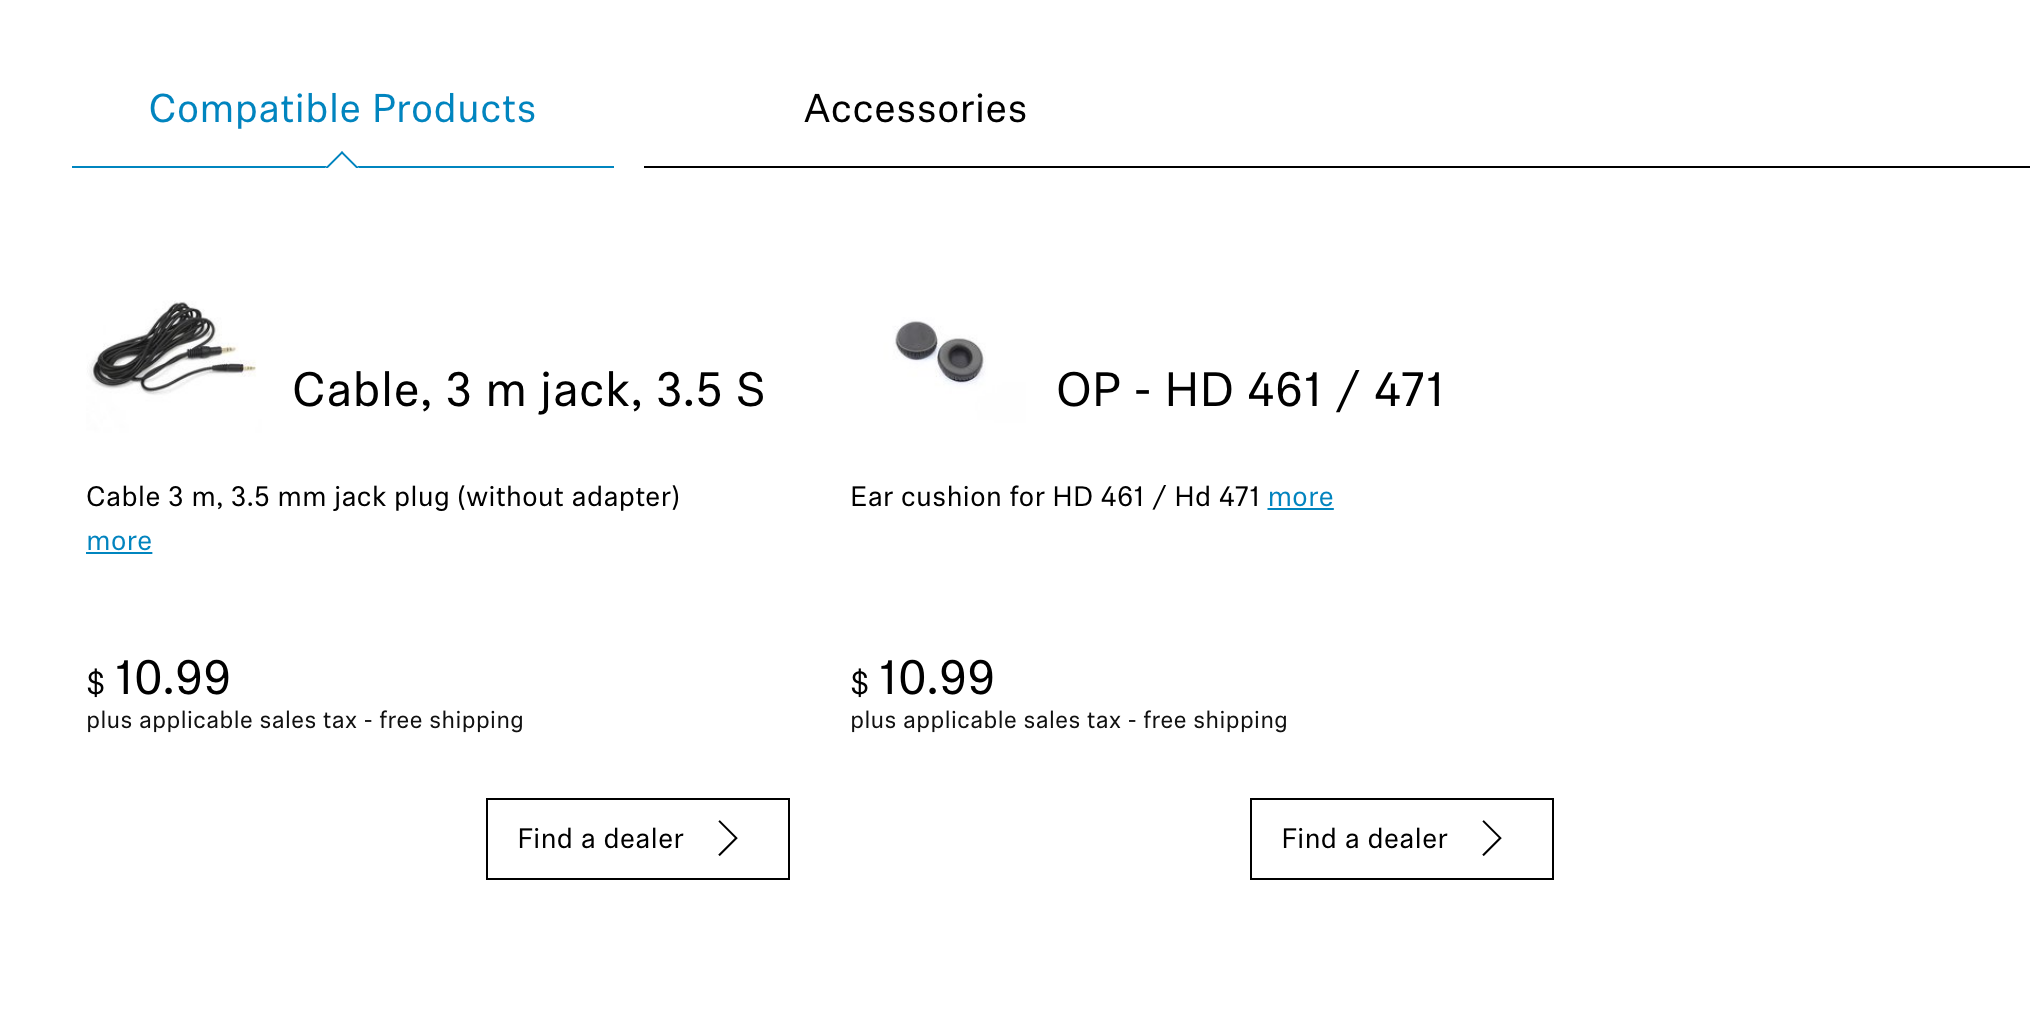2030x1020 pixels.
Task: Click the dollar sign beside the cable price
Action: (x=95, y=683)
